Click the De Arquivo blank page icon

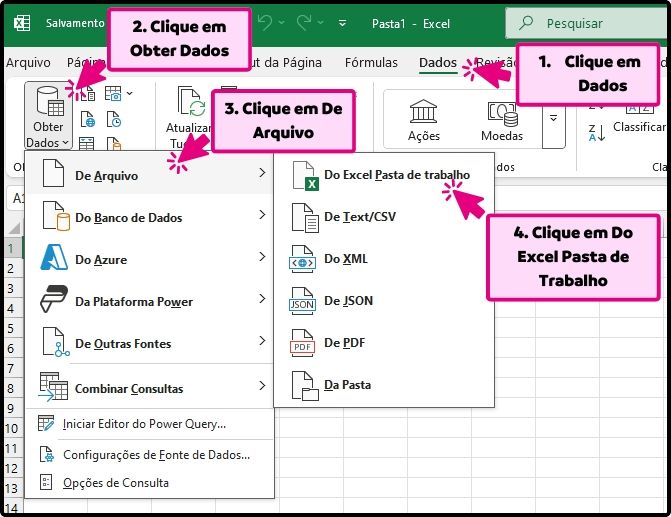point(53,172)
